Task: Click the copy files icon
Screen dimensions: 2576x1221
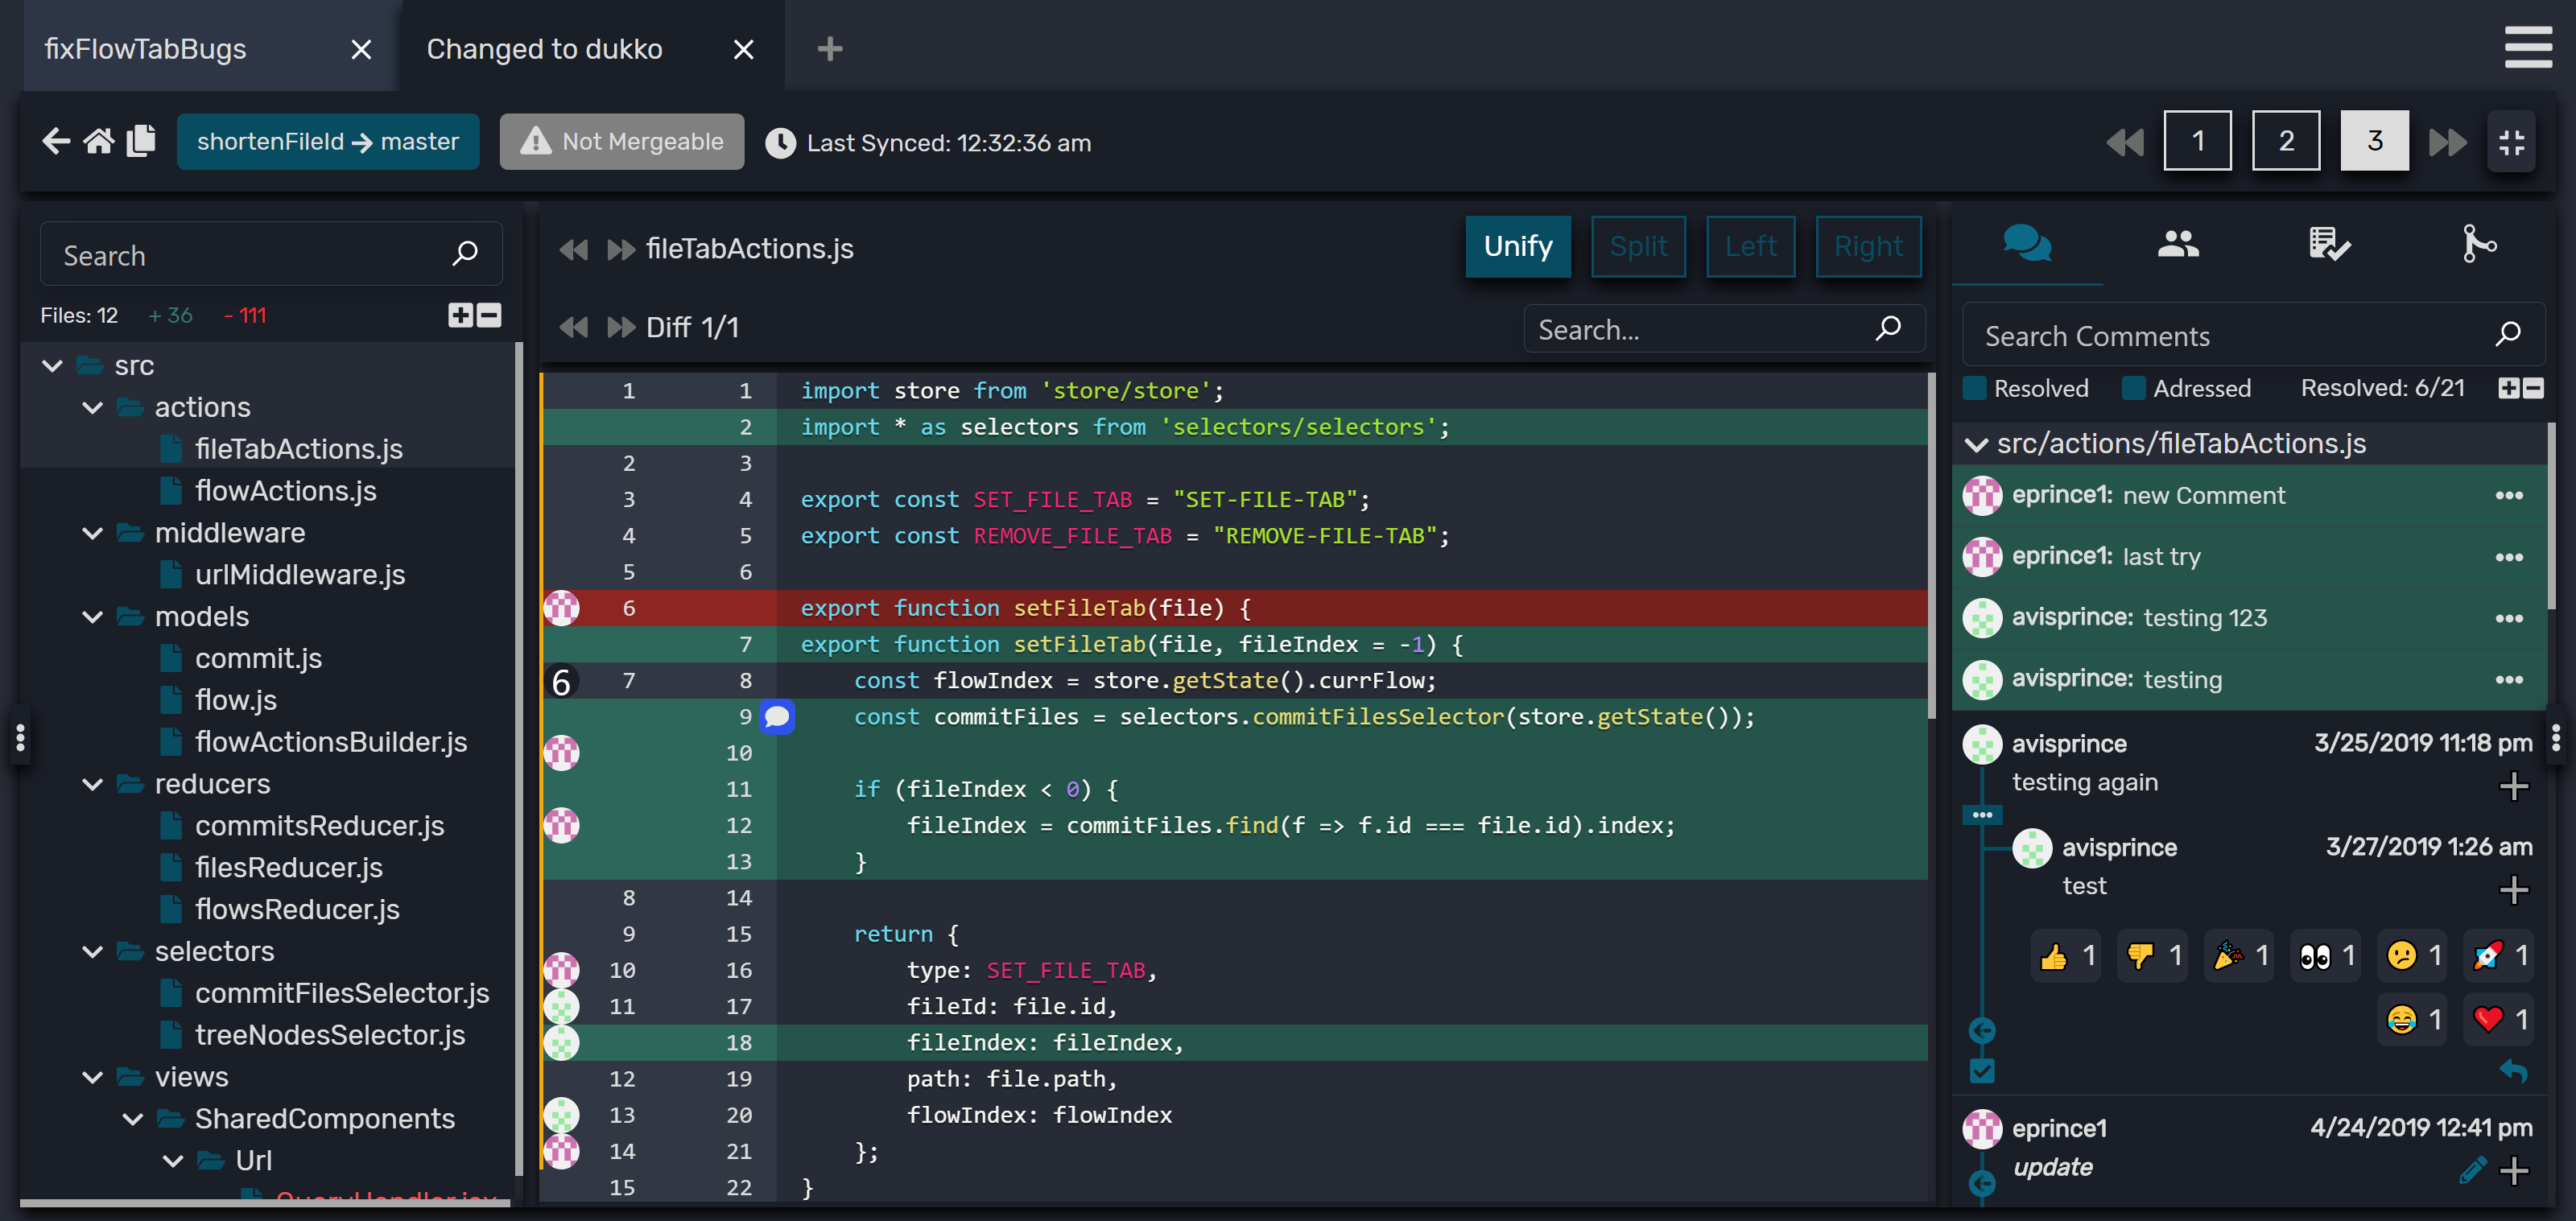Action: [141, 141]
